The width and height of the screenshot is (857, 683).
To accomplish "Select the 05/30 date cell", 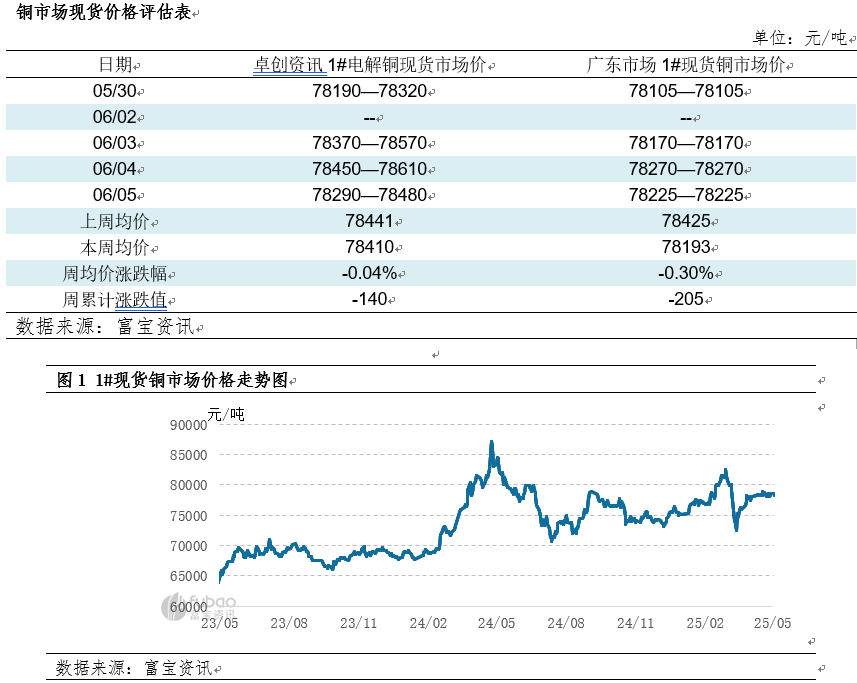I will pos(114,91).
